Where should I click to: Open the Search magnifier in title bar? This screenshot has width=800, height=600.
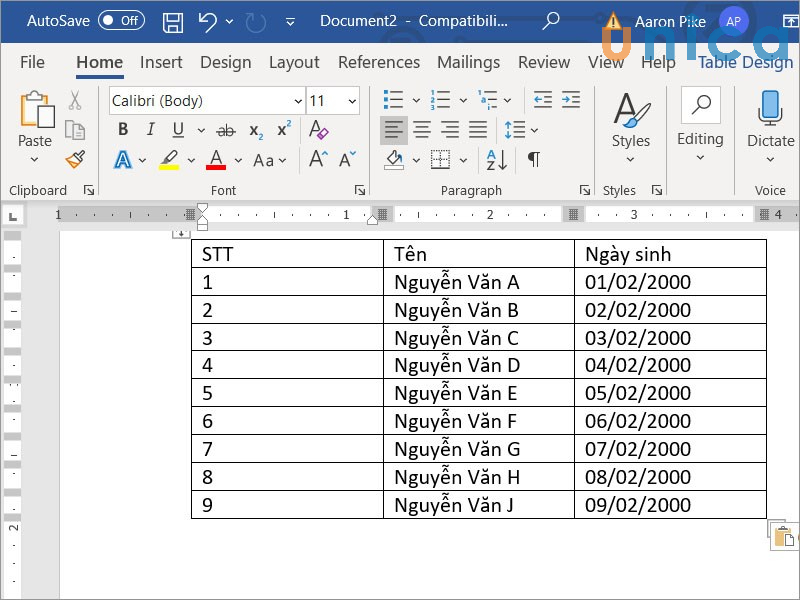click(x=551, y=21)
